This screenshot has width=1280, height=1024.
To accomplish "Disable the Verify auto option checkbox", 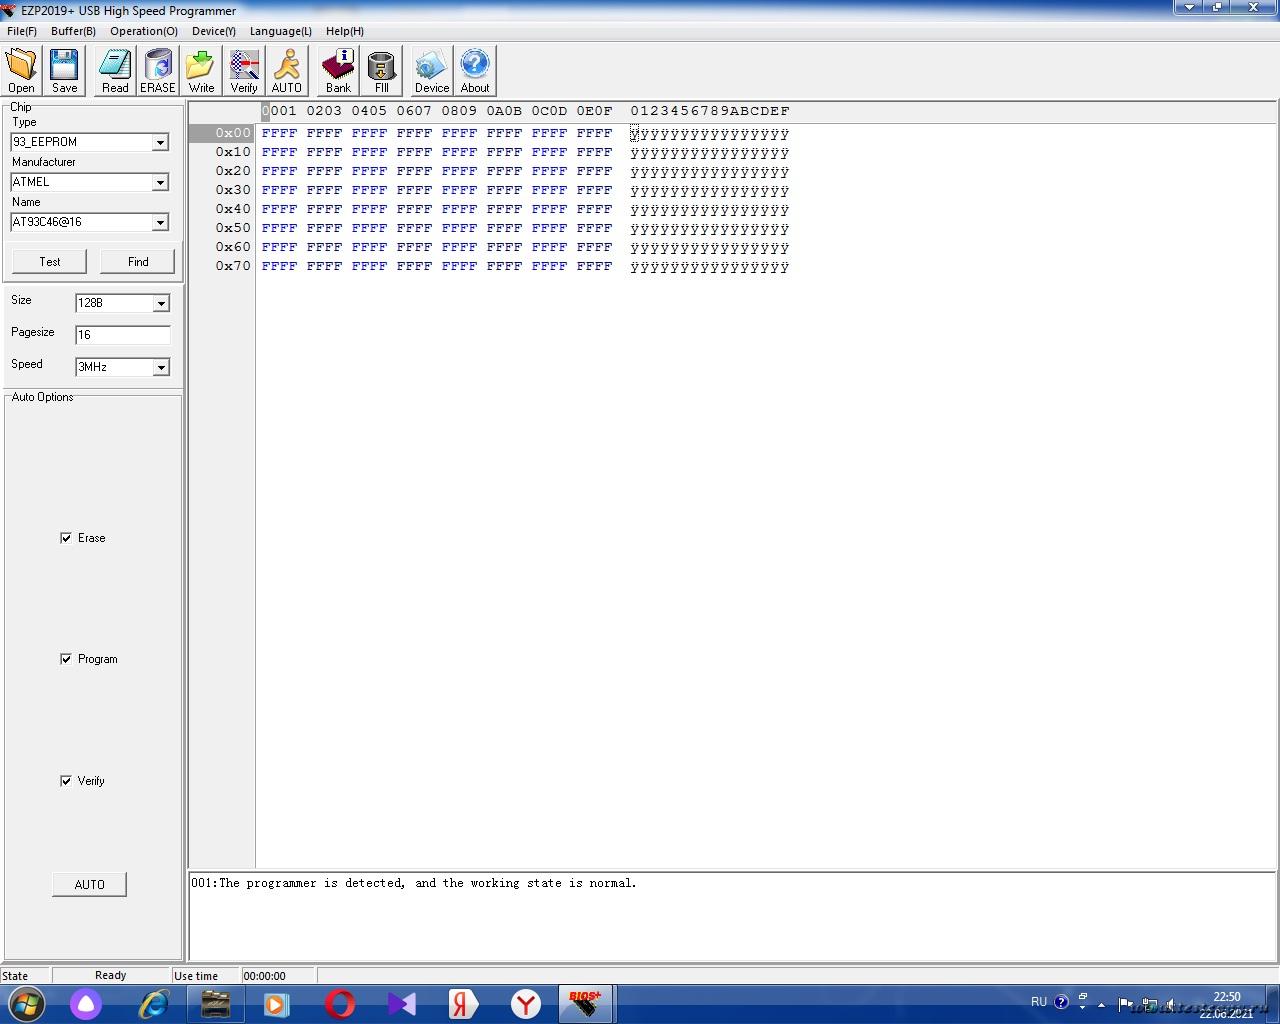I will click(x=66, y=781).
